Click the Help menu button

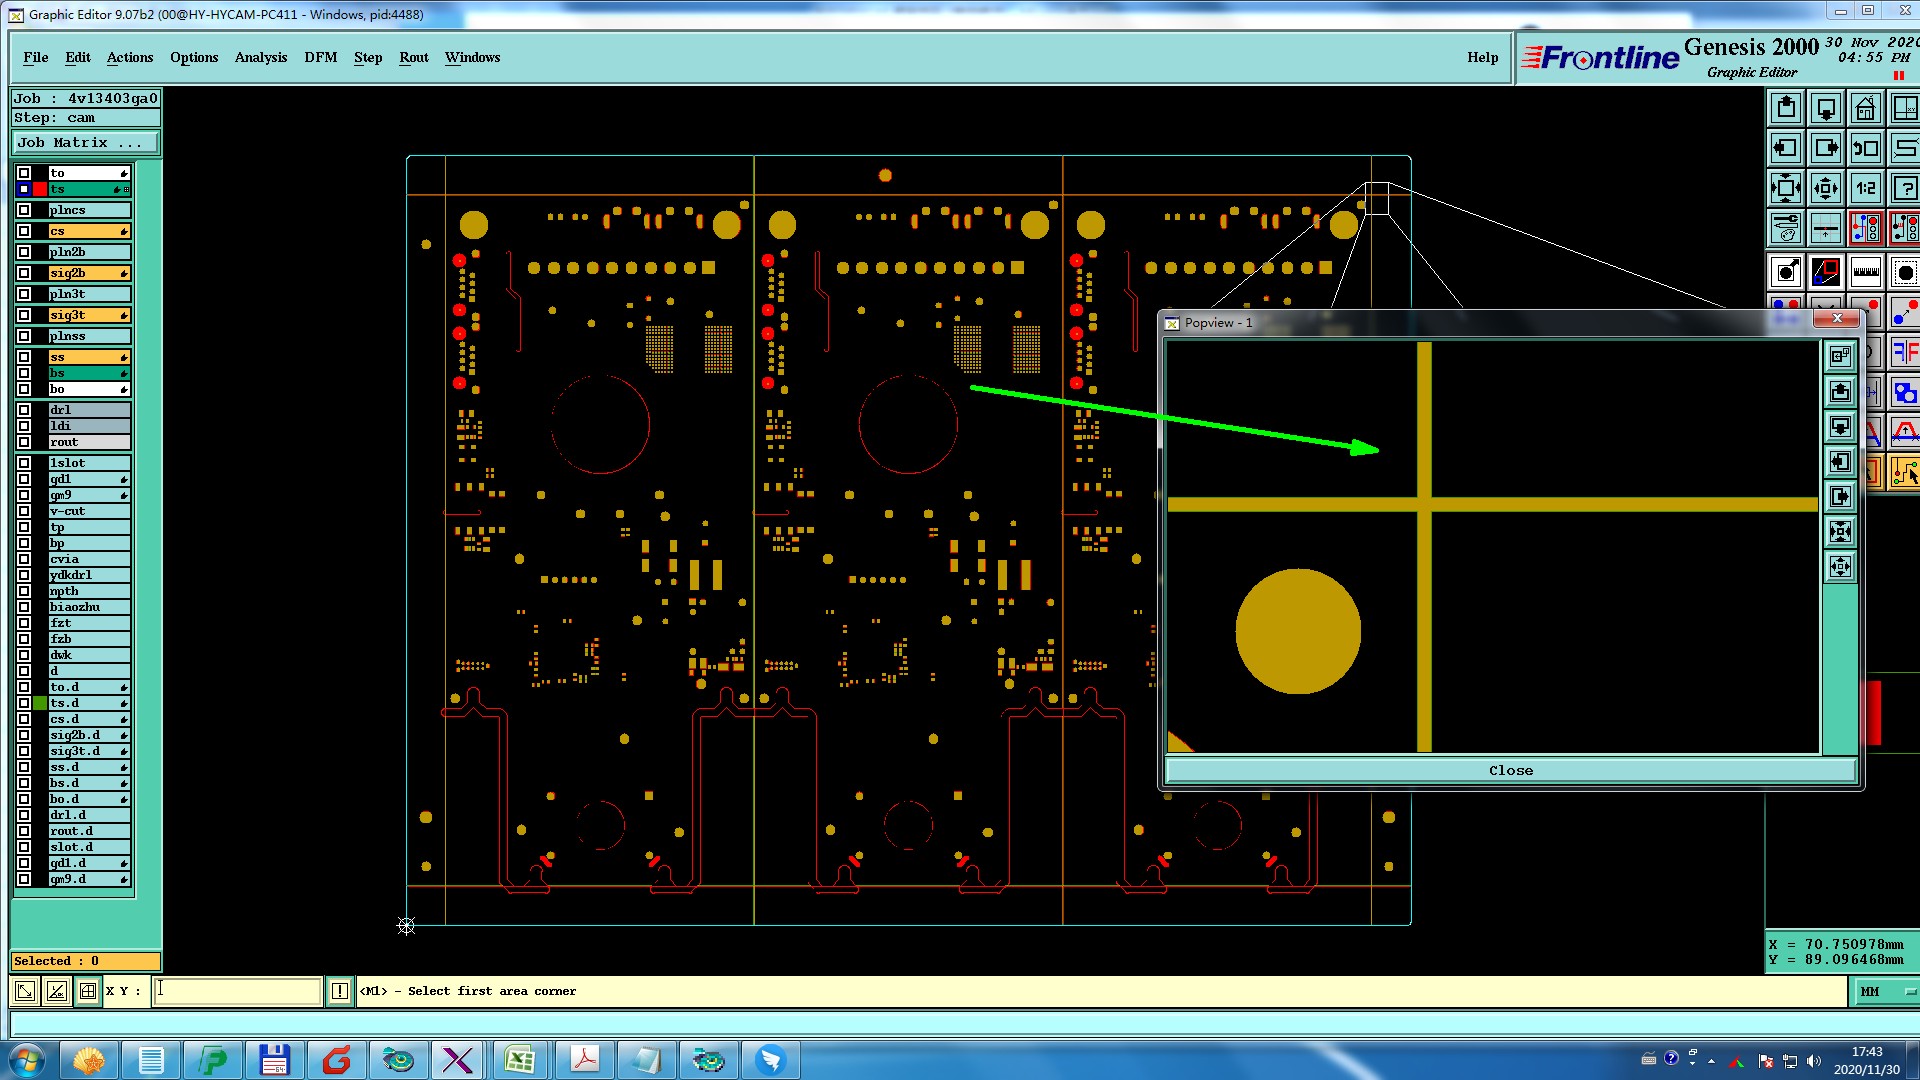(1482, 57)
